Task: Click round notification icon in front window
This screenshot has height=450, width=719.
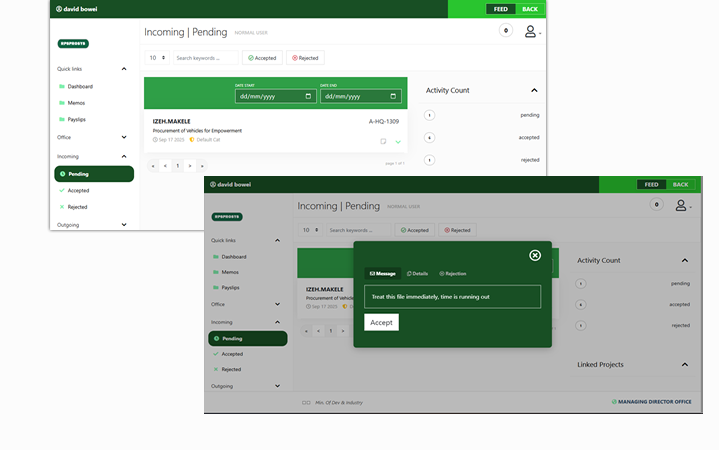Action: 657,205
